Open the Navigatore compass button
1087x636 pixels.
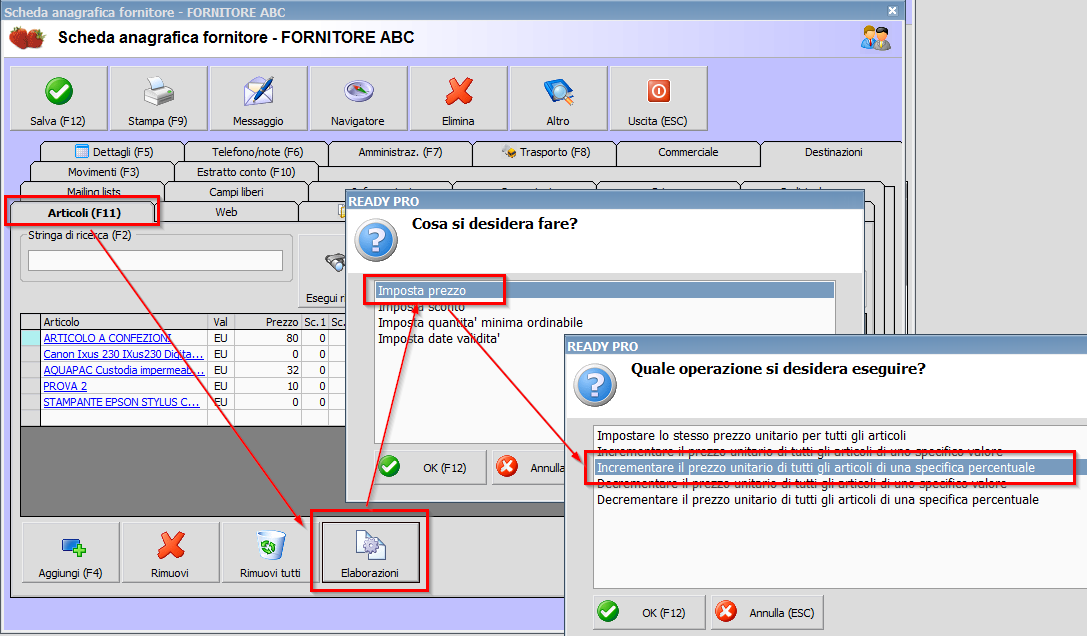coord(358,98)
